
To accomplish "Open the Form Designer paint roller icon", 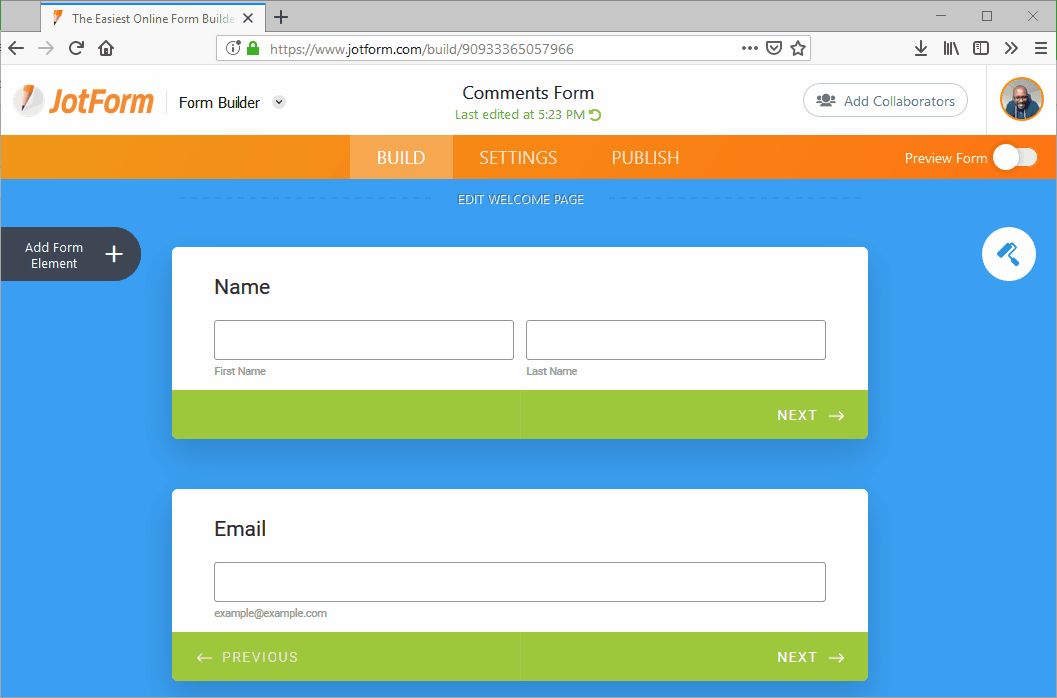I will [1008, 254].
